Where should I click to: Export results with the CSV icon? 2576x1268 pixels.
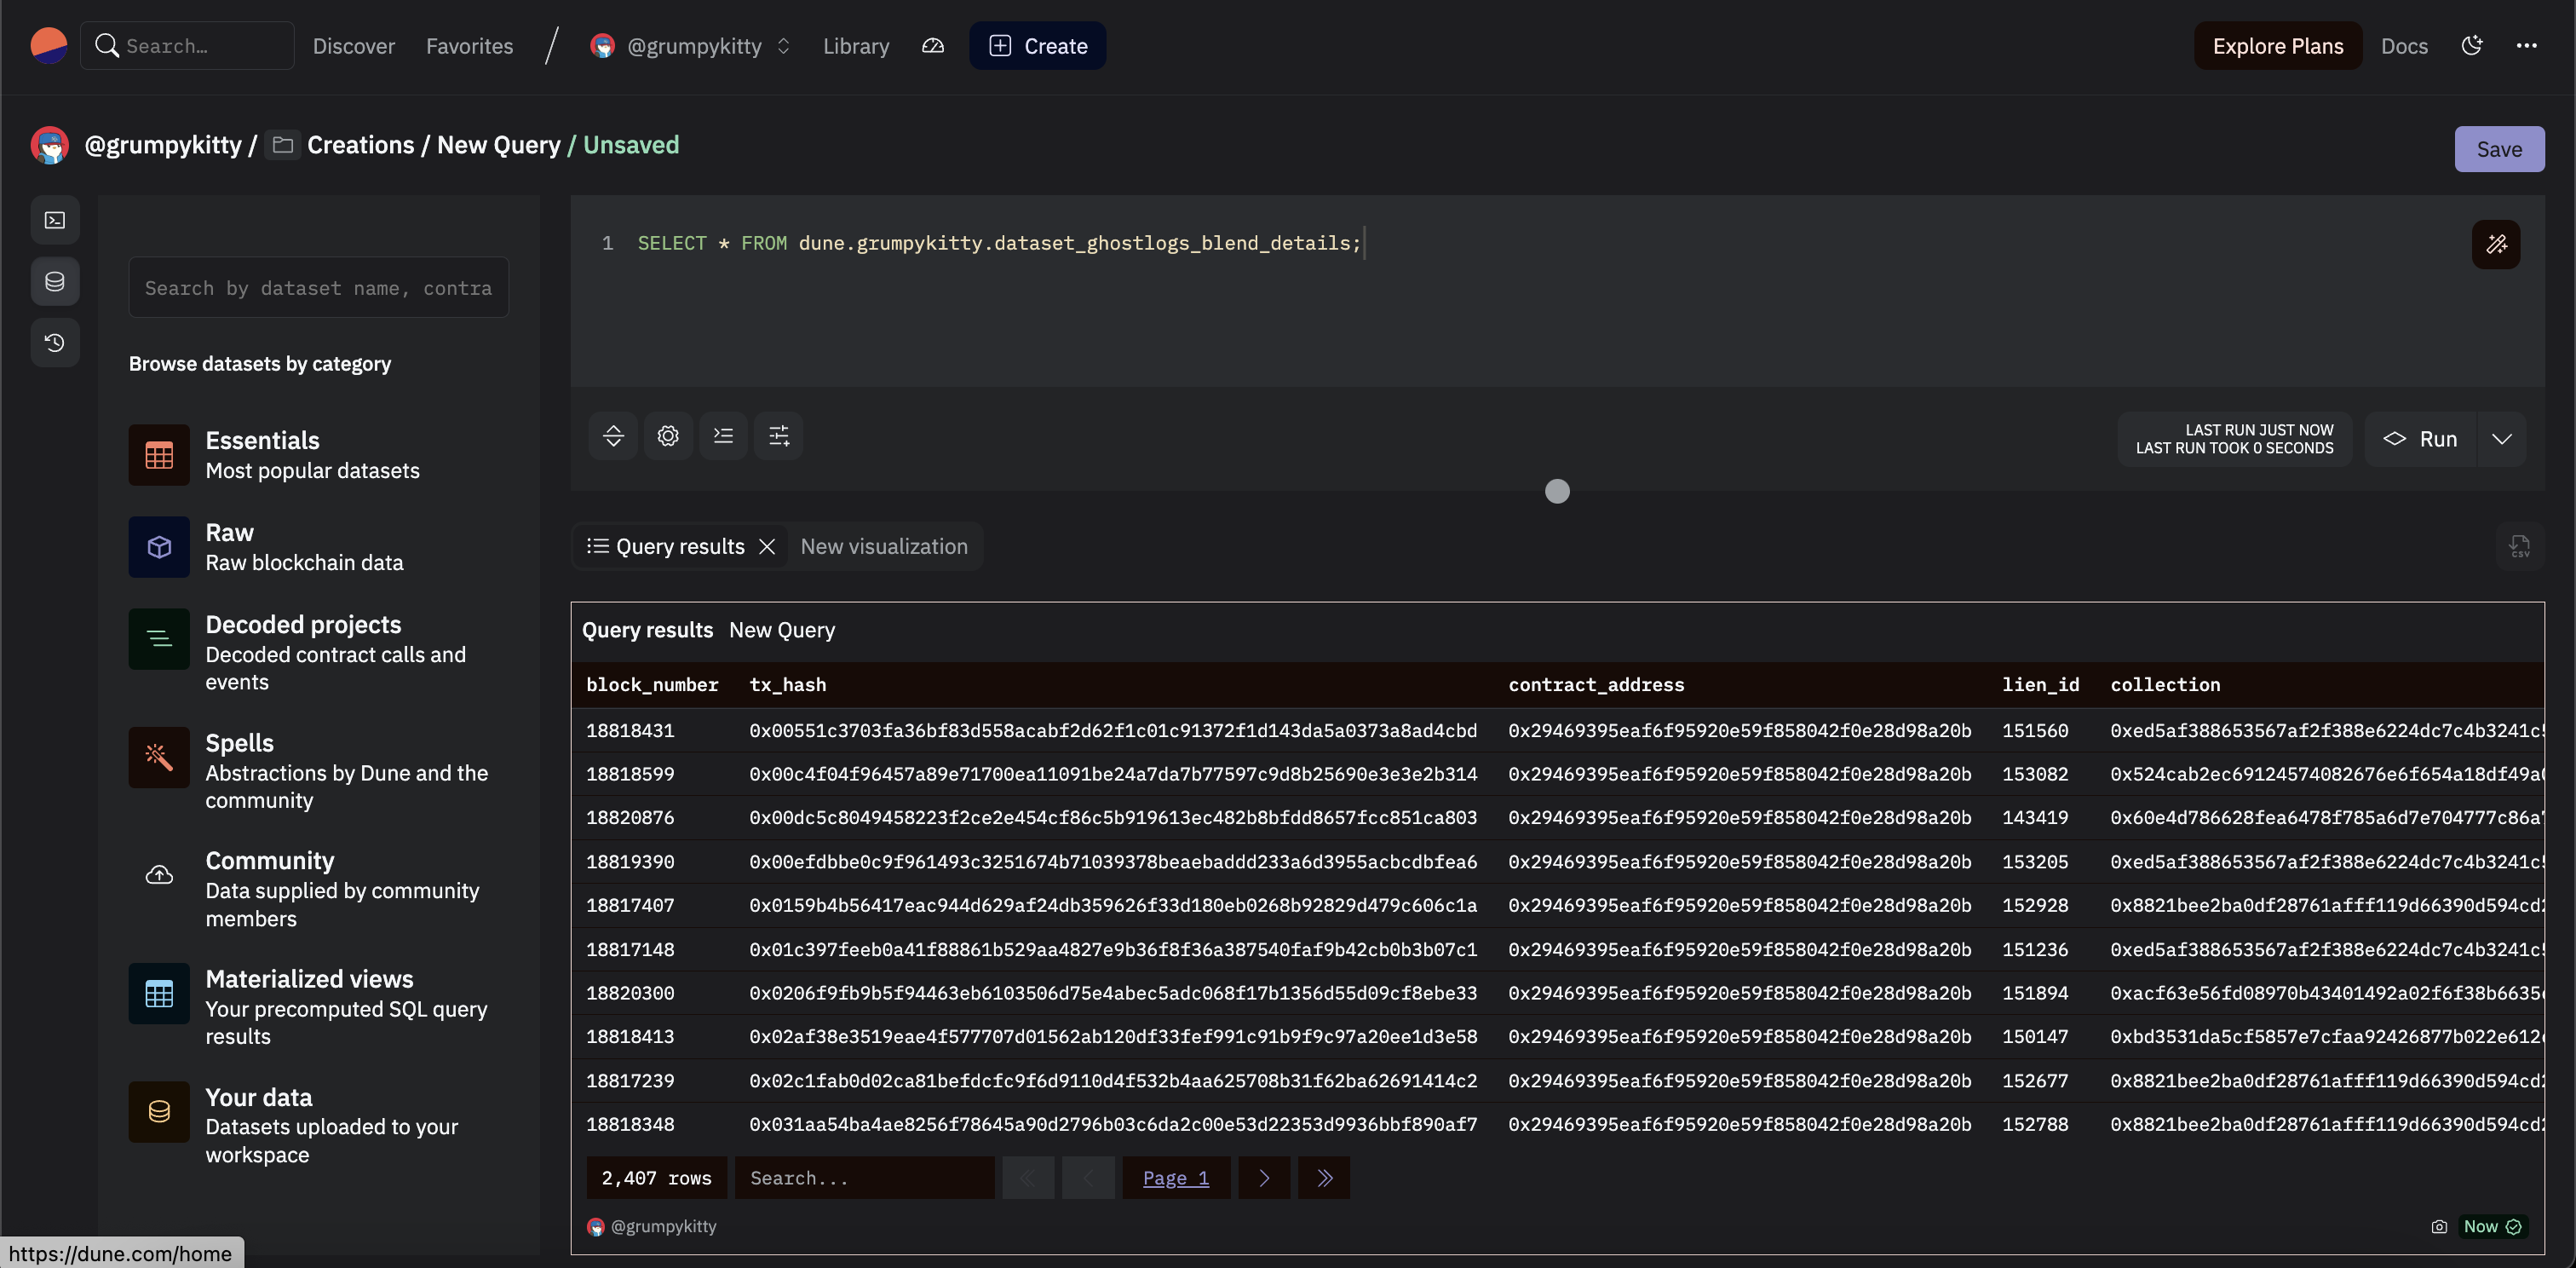[x=2519, y=546]
